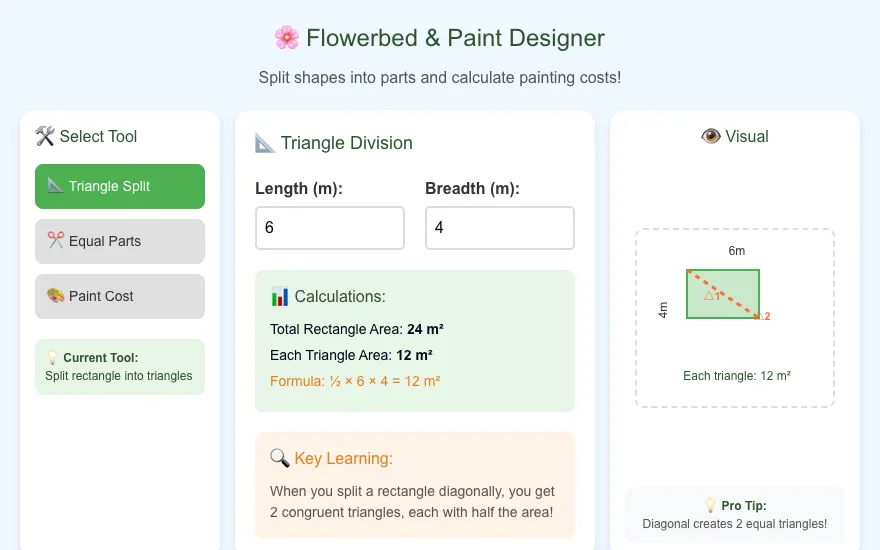This screenshot has width=880, height=550.
Task: Focus the Length (m) input field
Action: coord(330,228)
